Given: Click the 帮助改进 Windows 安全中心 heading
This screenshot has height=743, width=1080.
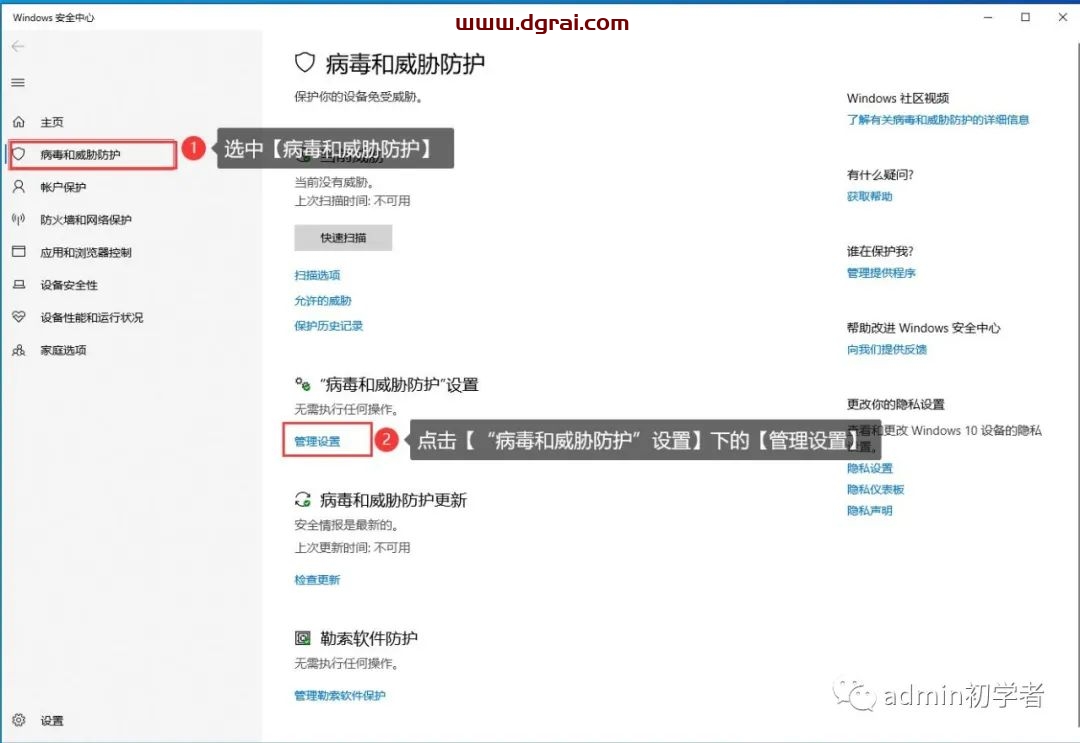Looking at the screenshot, I should click(923, 328).
